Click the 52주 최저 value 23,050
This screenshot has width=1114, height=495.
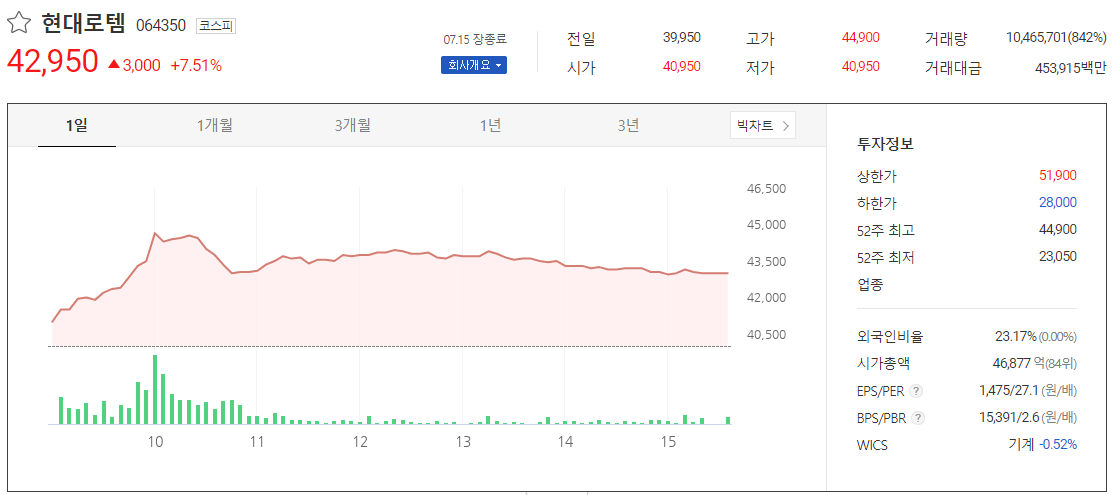coord(1058,256)
